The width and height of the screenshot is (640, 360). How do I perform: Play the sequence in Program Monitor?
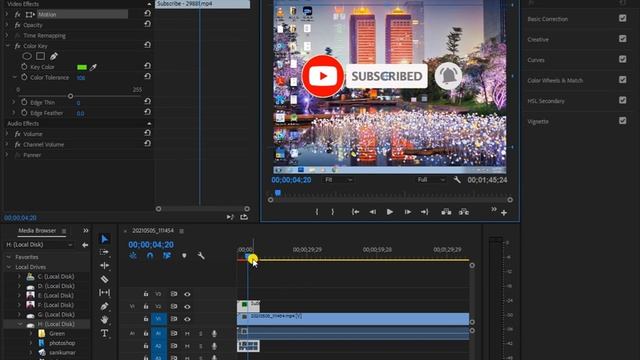[390, 212]
